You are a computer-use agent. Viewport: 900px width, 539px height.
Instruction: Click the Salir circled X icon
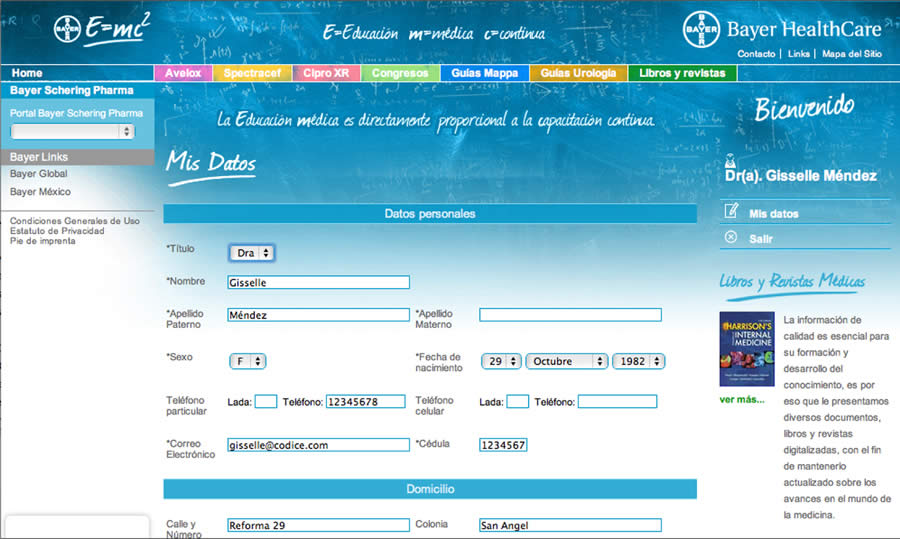pos(731,237)
